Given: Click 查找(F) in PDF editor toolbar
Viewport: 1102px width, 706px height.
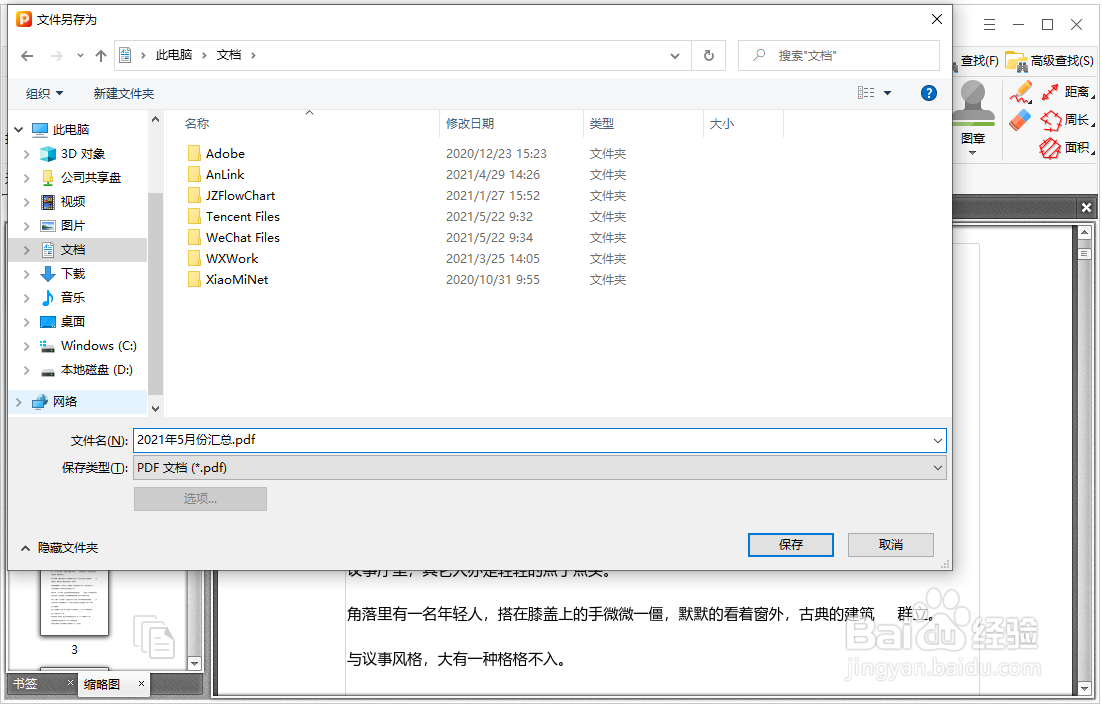Looking at the screenshot, I should tap(978, 61).
